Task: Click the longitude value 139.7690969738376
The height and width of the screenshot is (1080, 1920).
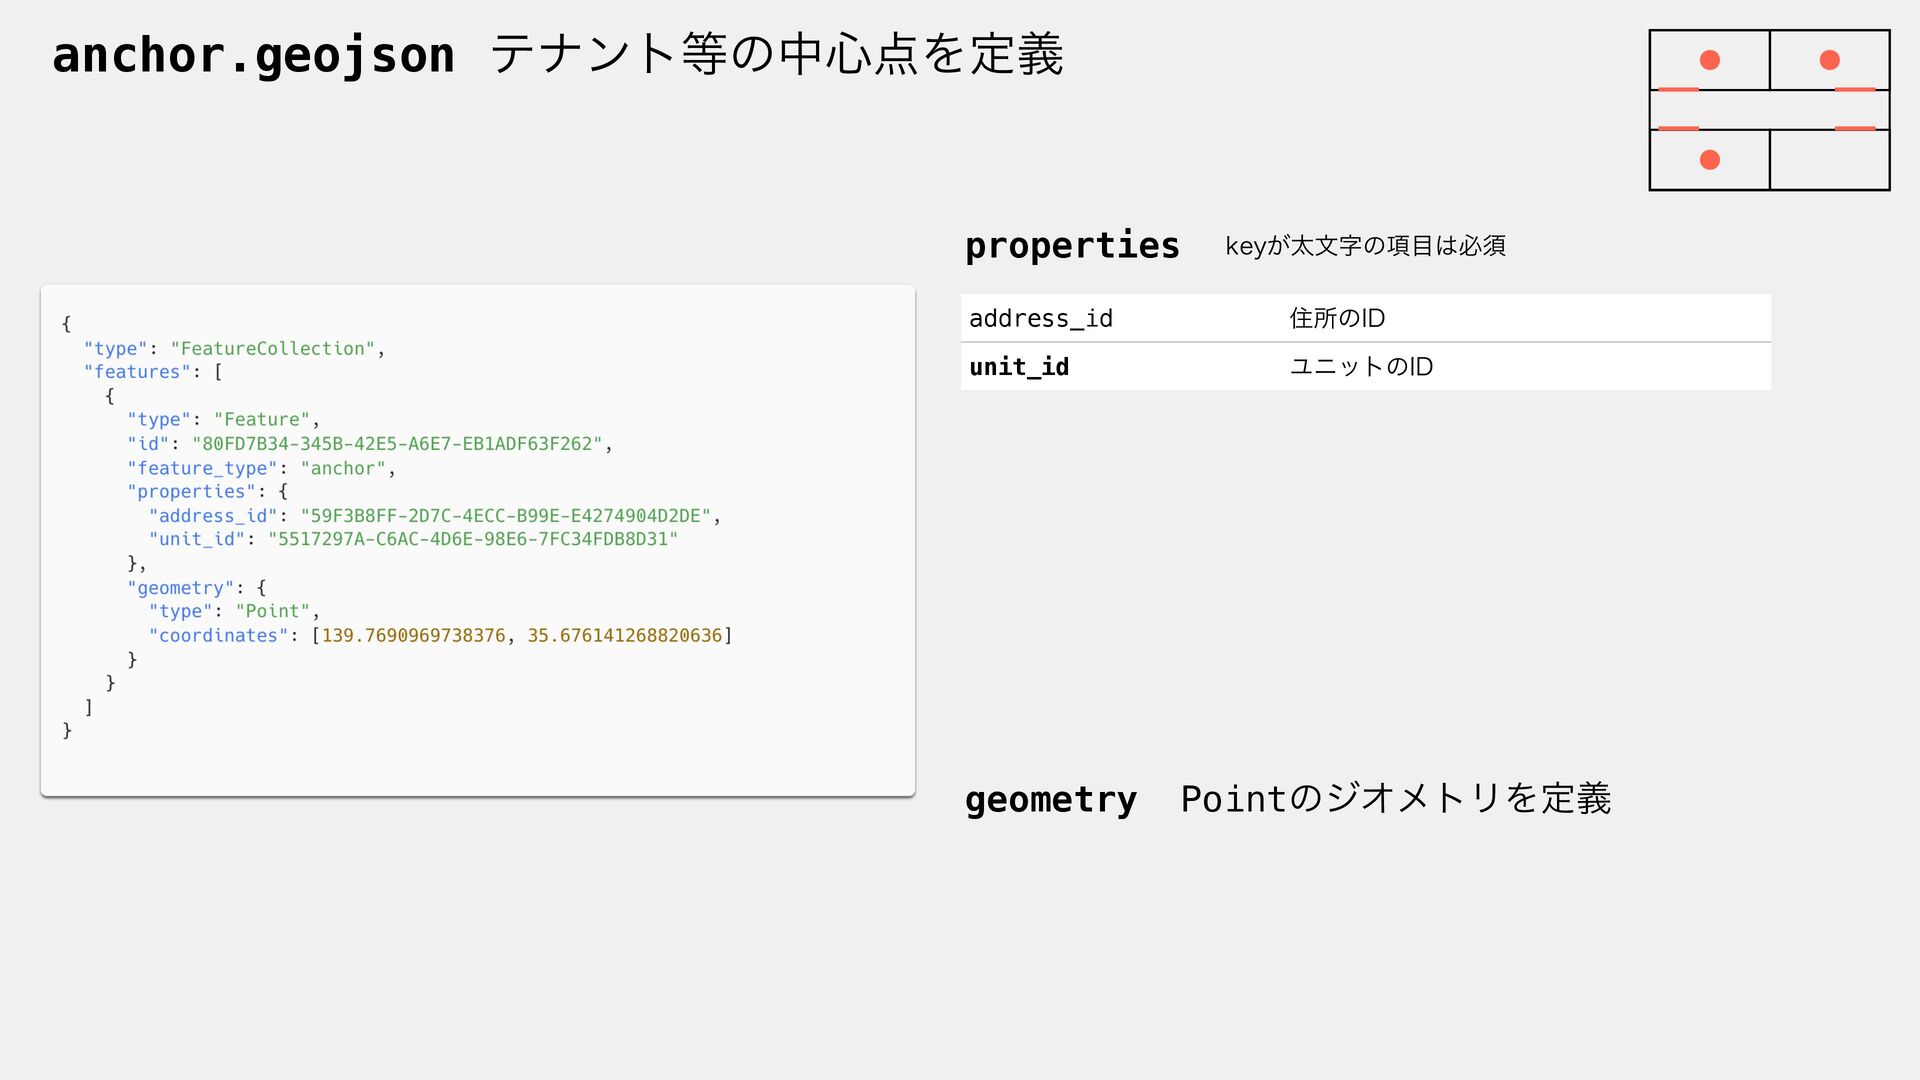Action: click(x=413, y=636)
